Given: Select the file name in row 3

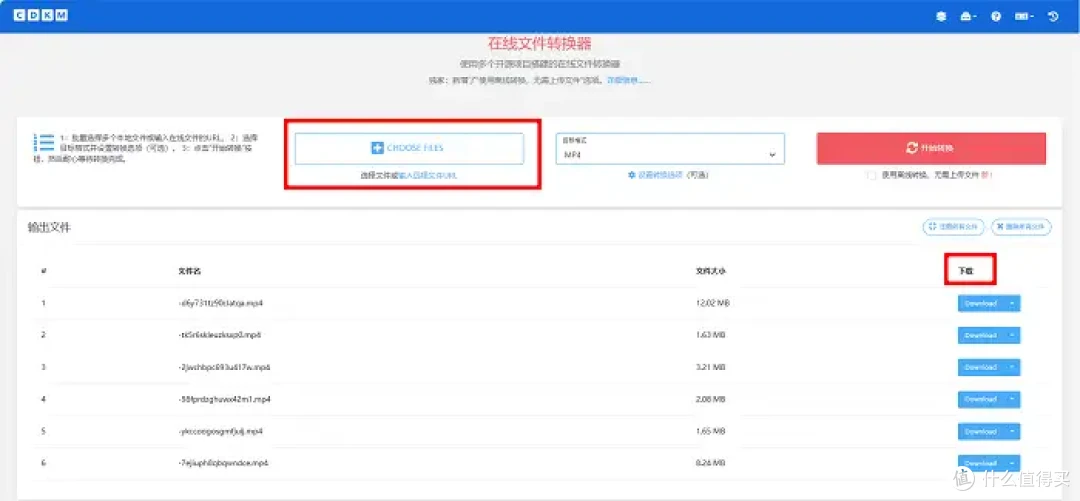Looking at the screenshot, I should pyautogui.click(x=224, y=367).
